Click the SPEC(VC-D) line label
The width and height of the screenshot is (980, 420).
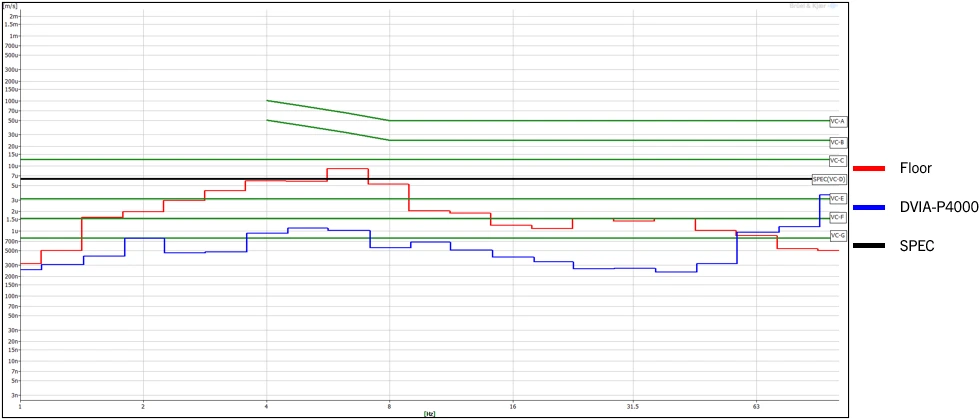[x=829, y=179]
